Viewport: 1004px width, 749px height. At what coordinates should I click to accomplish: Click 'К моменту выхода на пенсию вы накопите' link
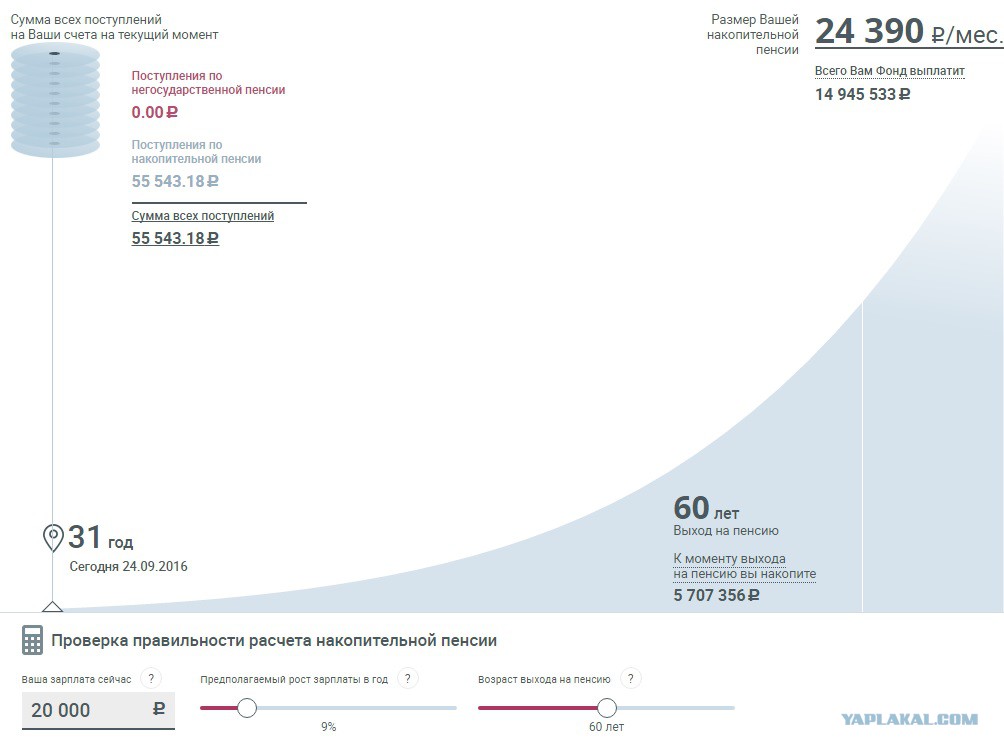pos(745,567)
